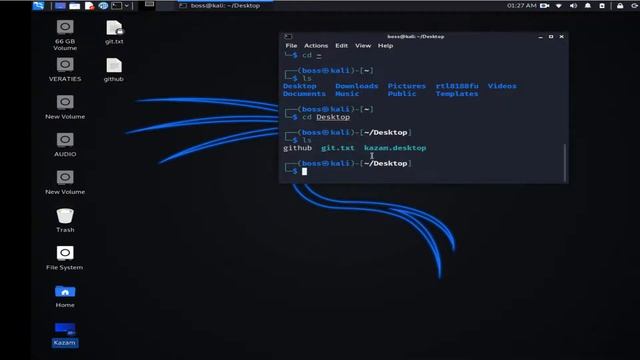This screenshot has height=360, width=640.
Task: Open the text editor panel launcher
Action: coord(89,6)
